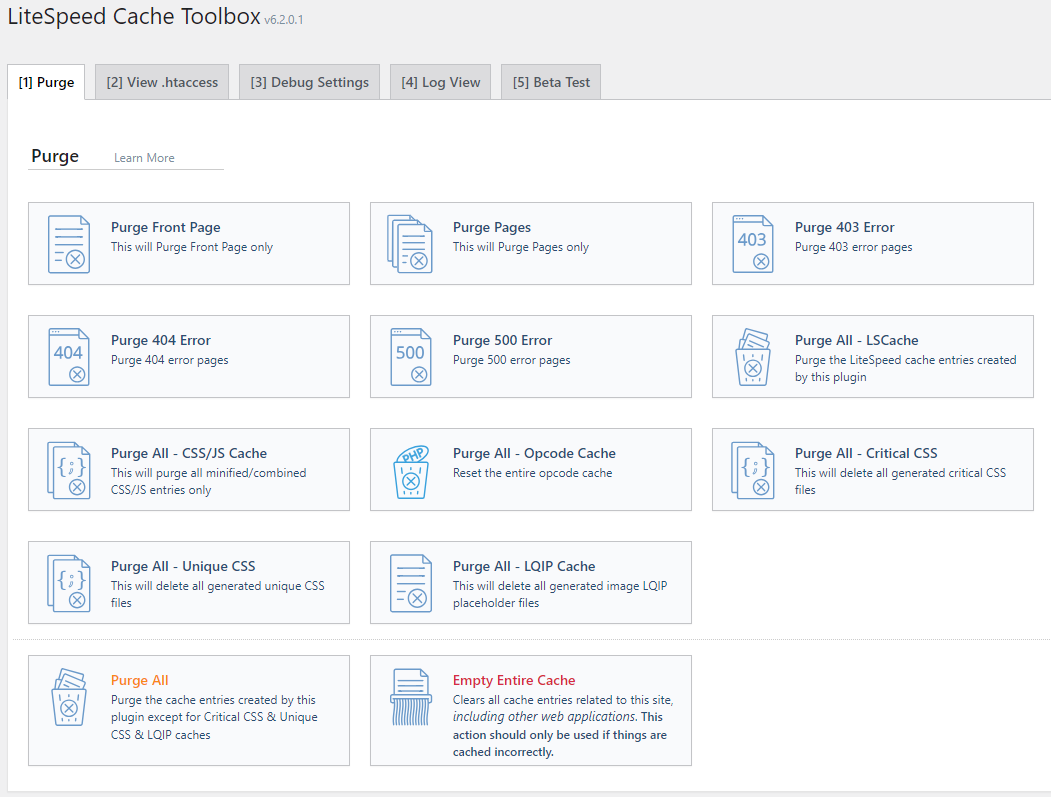1051x797 pixels.
Task: Click the Purge 404 Error title
Action: click(161, 341)
